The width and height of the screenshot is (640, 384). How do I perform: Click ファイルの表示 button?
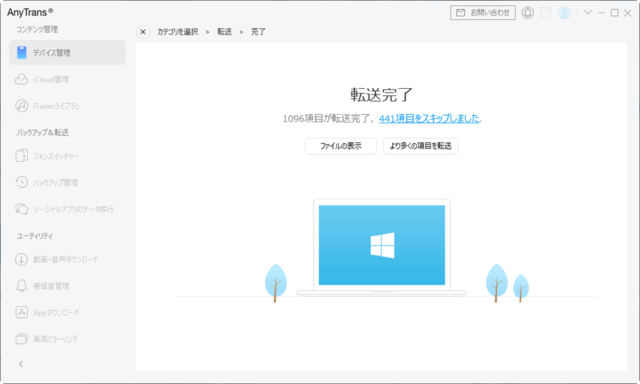[341, 146]
